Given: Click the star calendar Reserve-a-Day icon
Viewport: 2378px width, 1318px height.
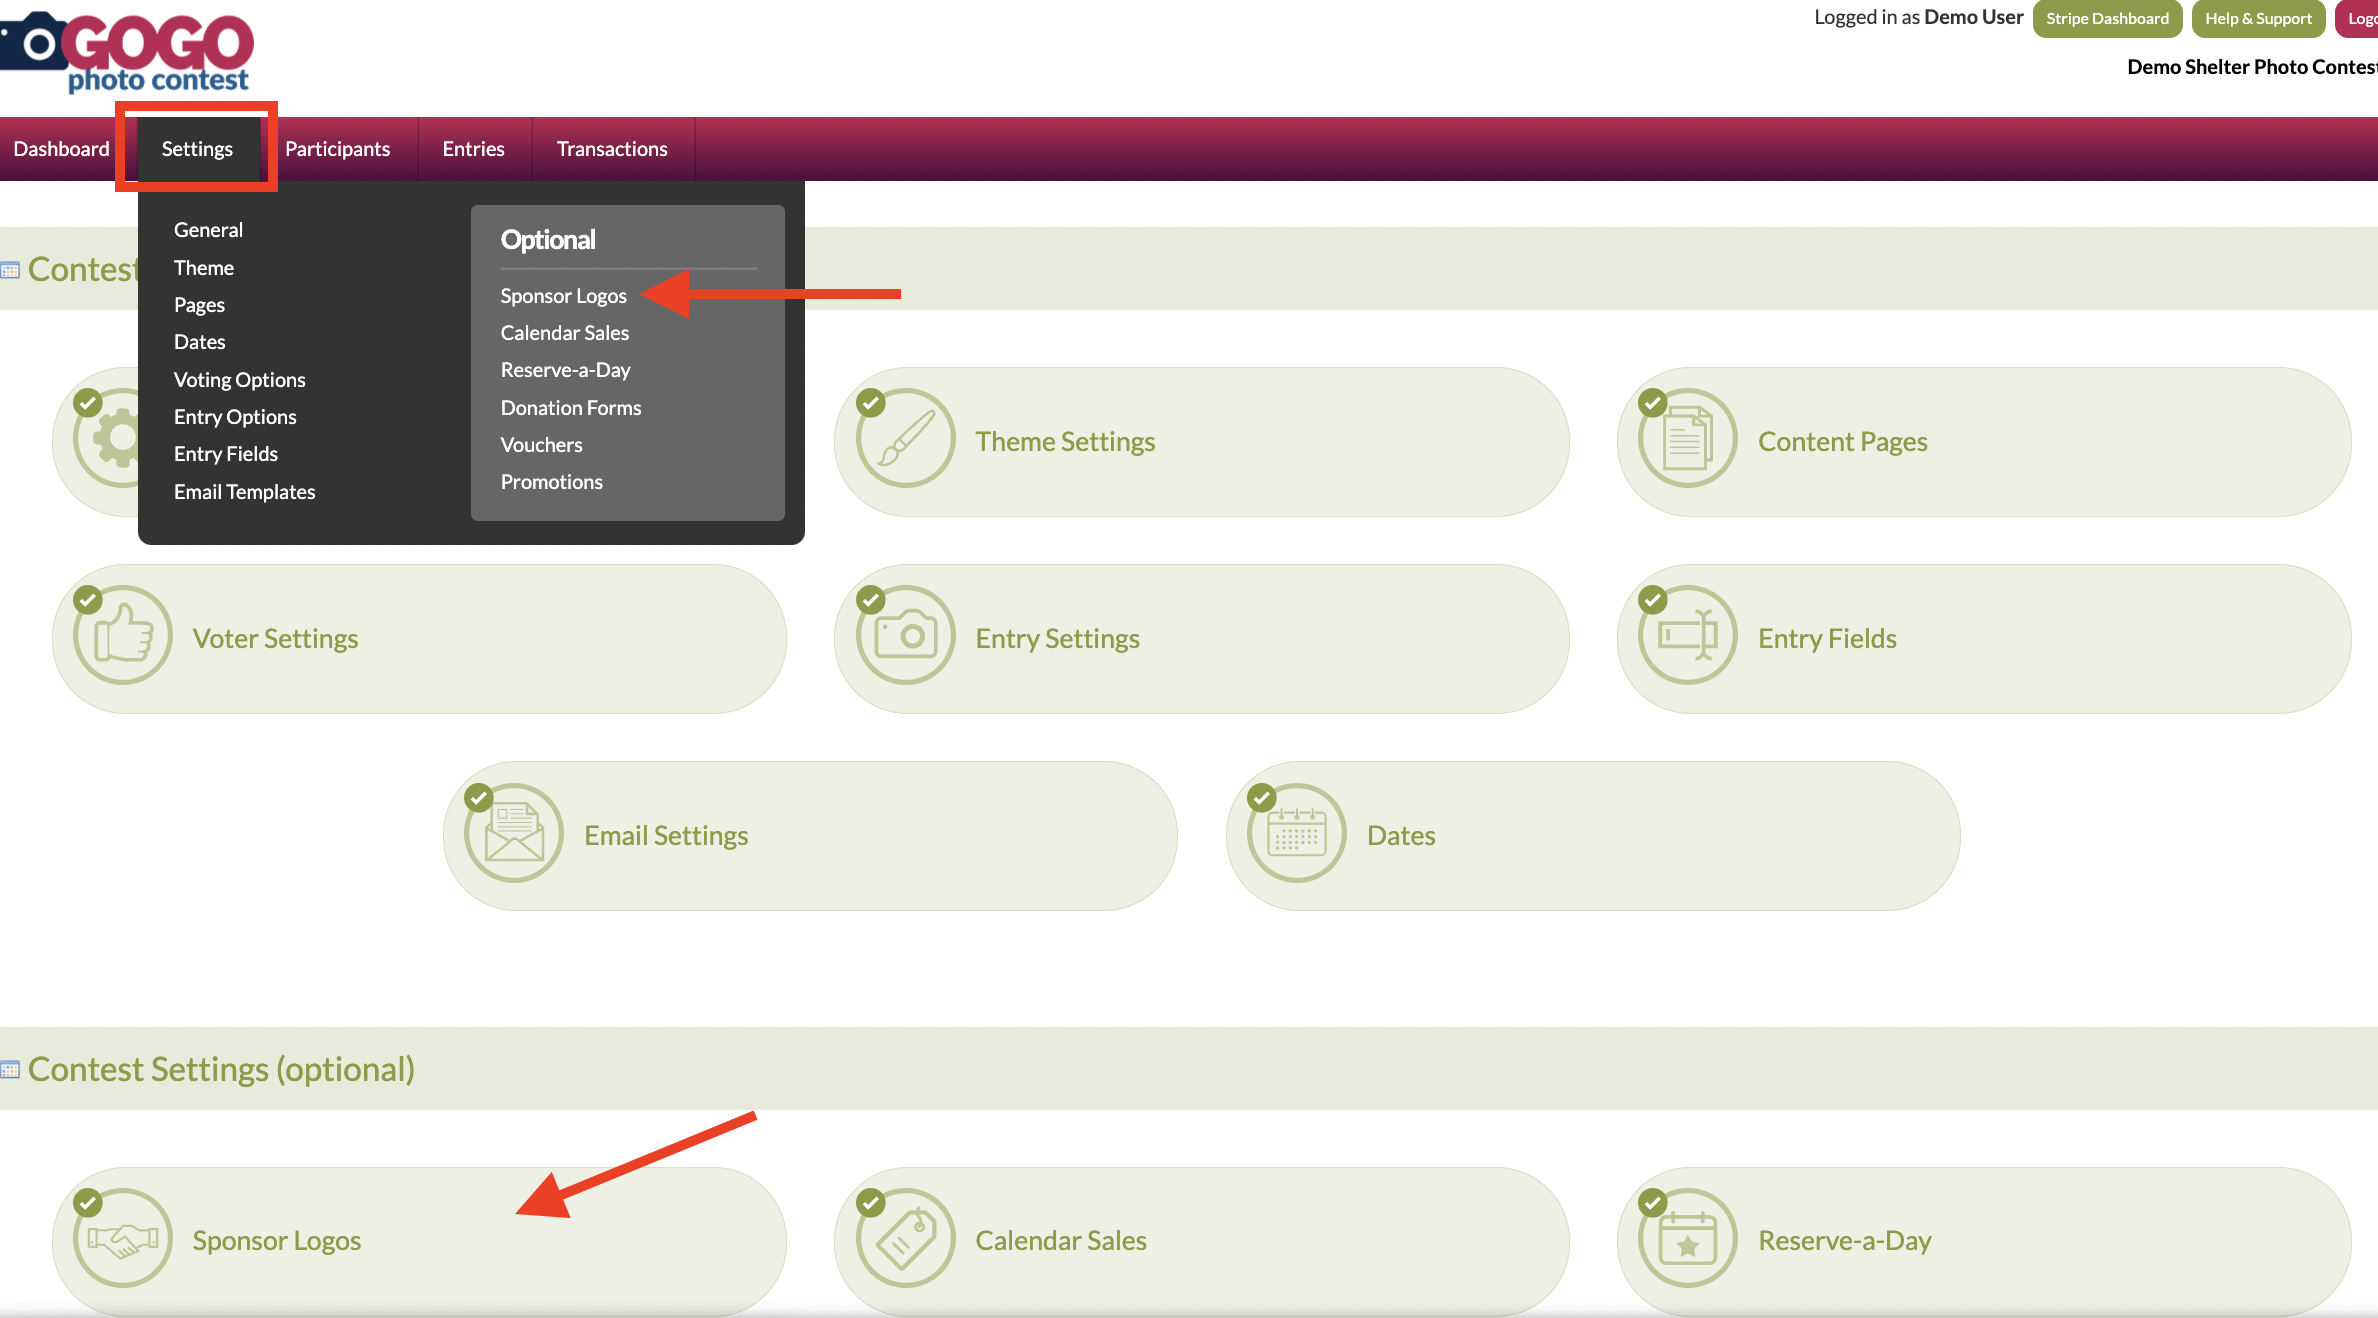Looking at the screenshot, I should point(1688,1239).
